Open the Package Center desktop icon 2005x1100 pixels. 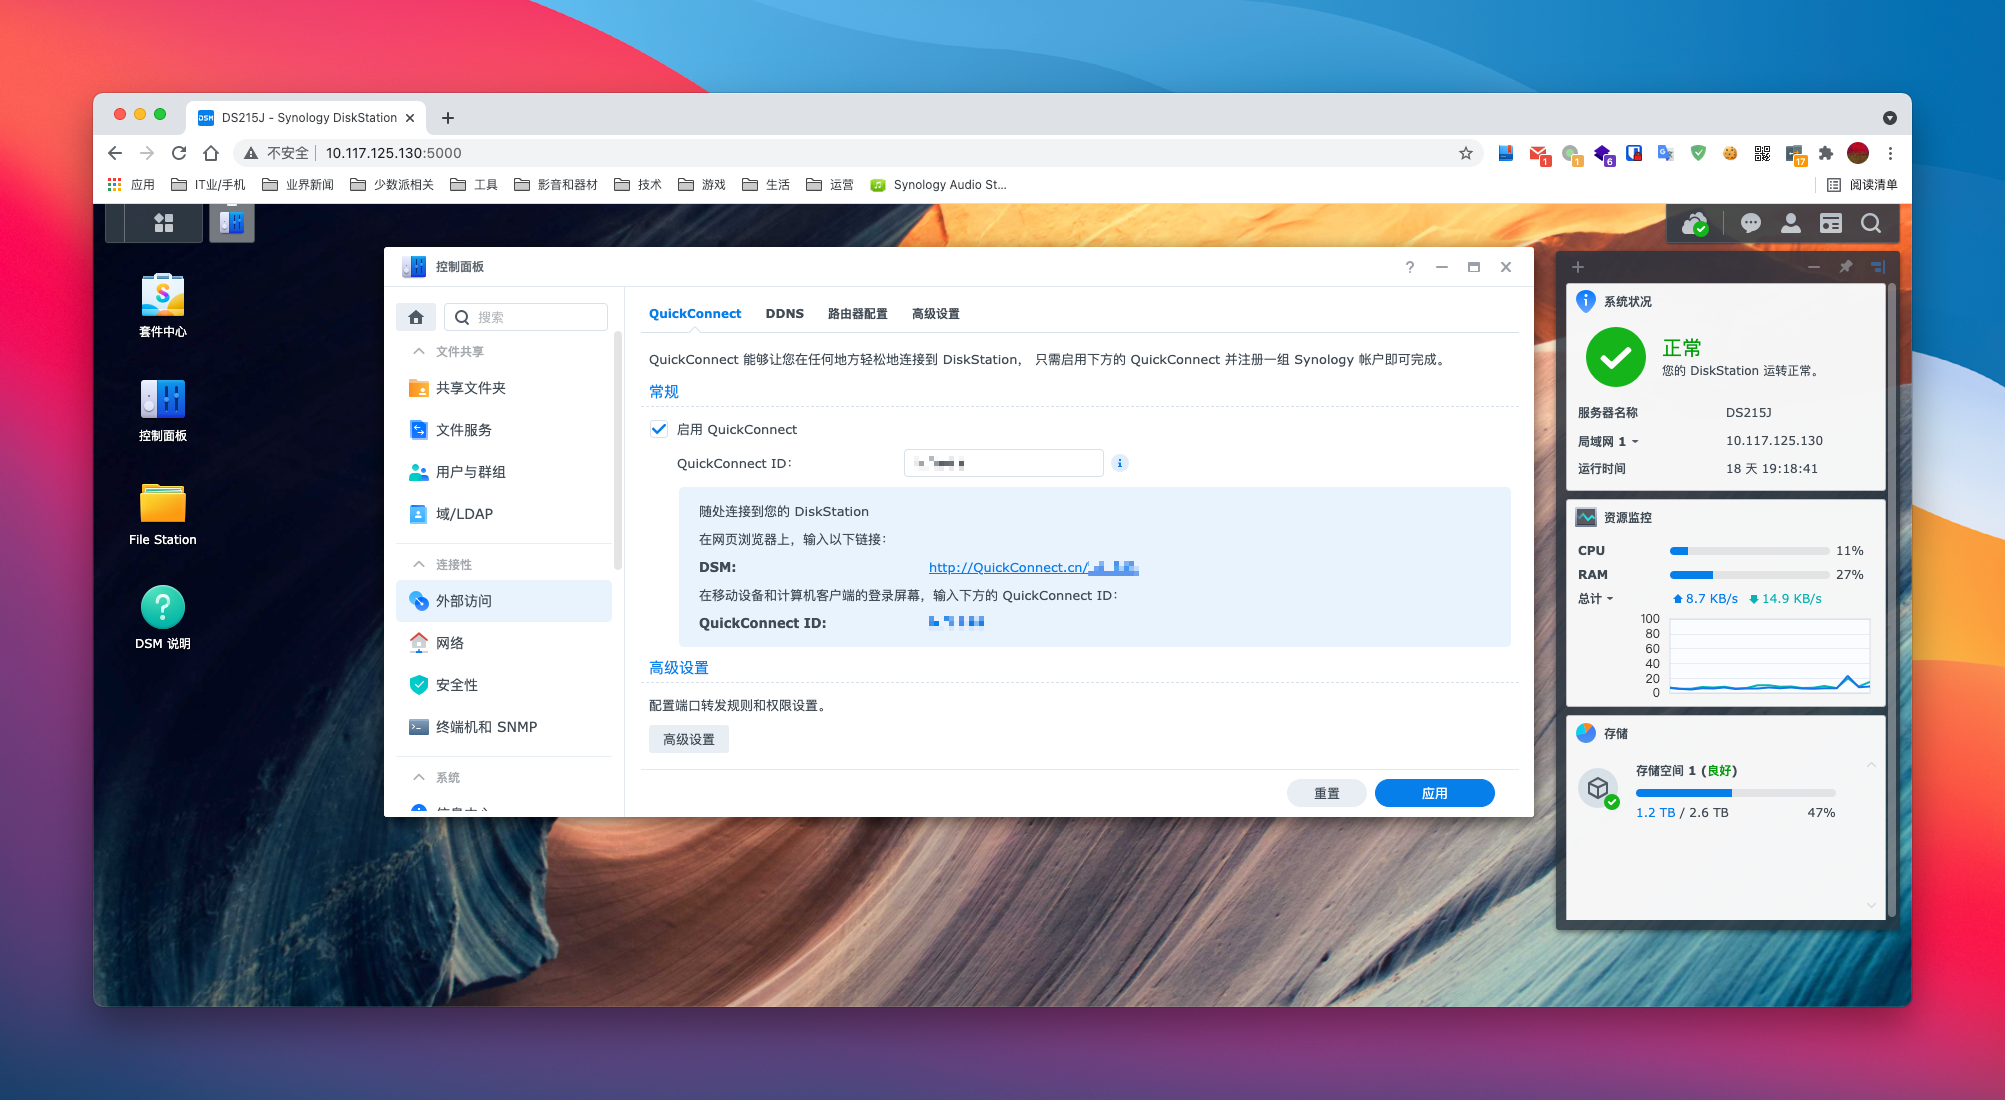(x=161, y=296)
